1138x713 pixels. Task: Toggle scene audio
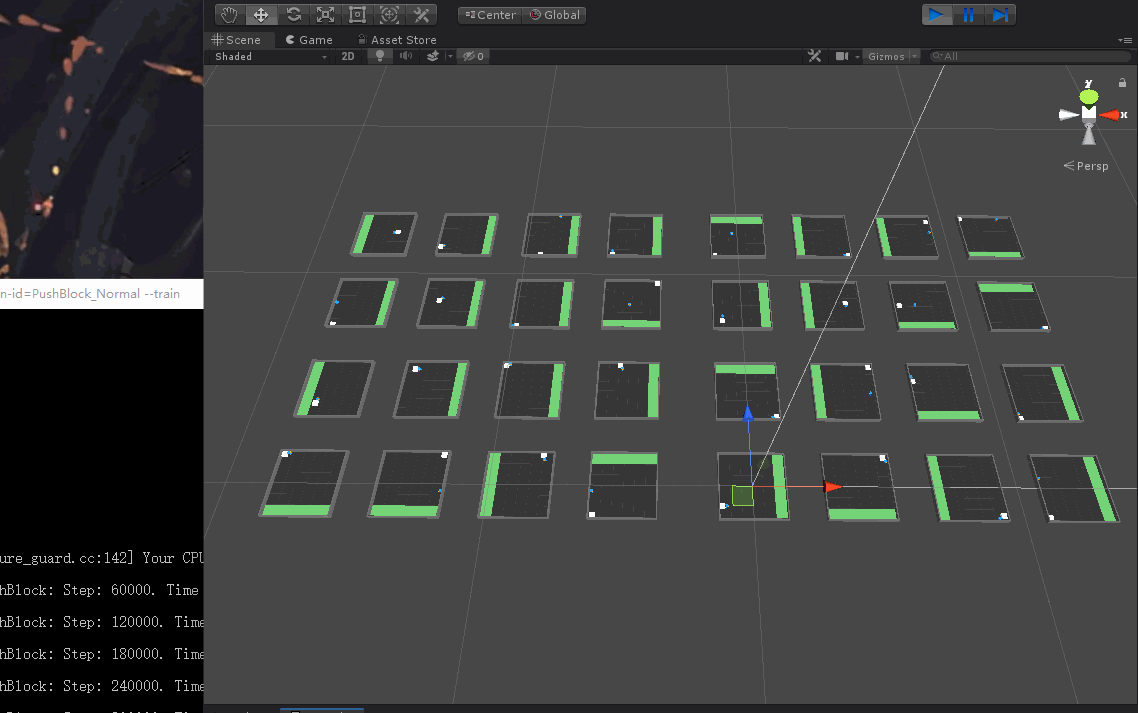pyautogui.click(x=406, y=57)
